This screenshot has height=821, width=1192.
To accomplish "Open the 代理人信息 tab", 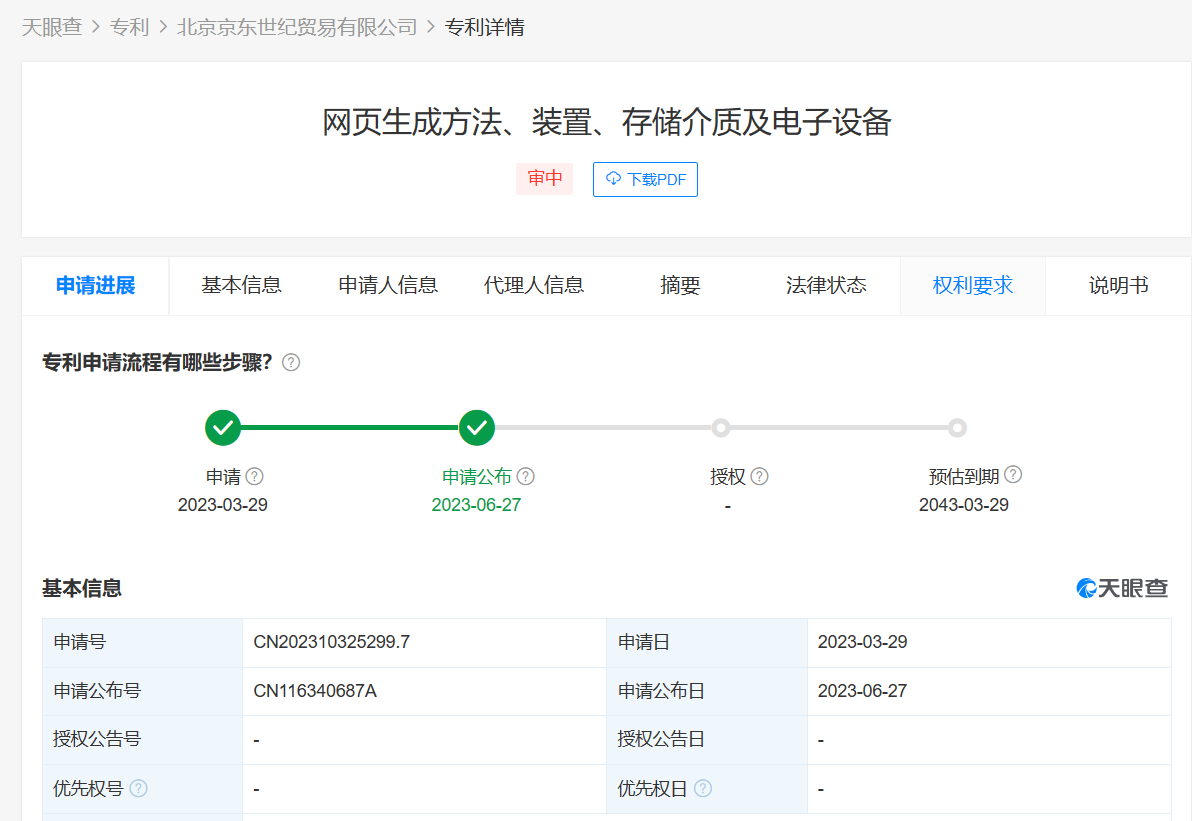I will tap(534, 286).
